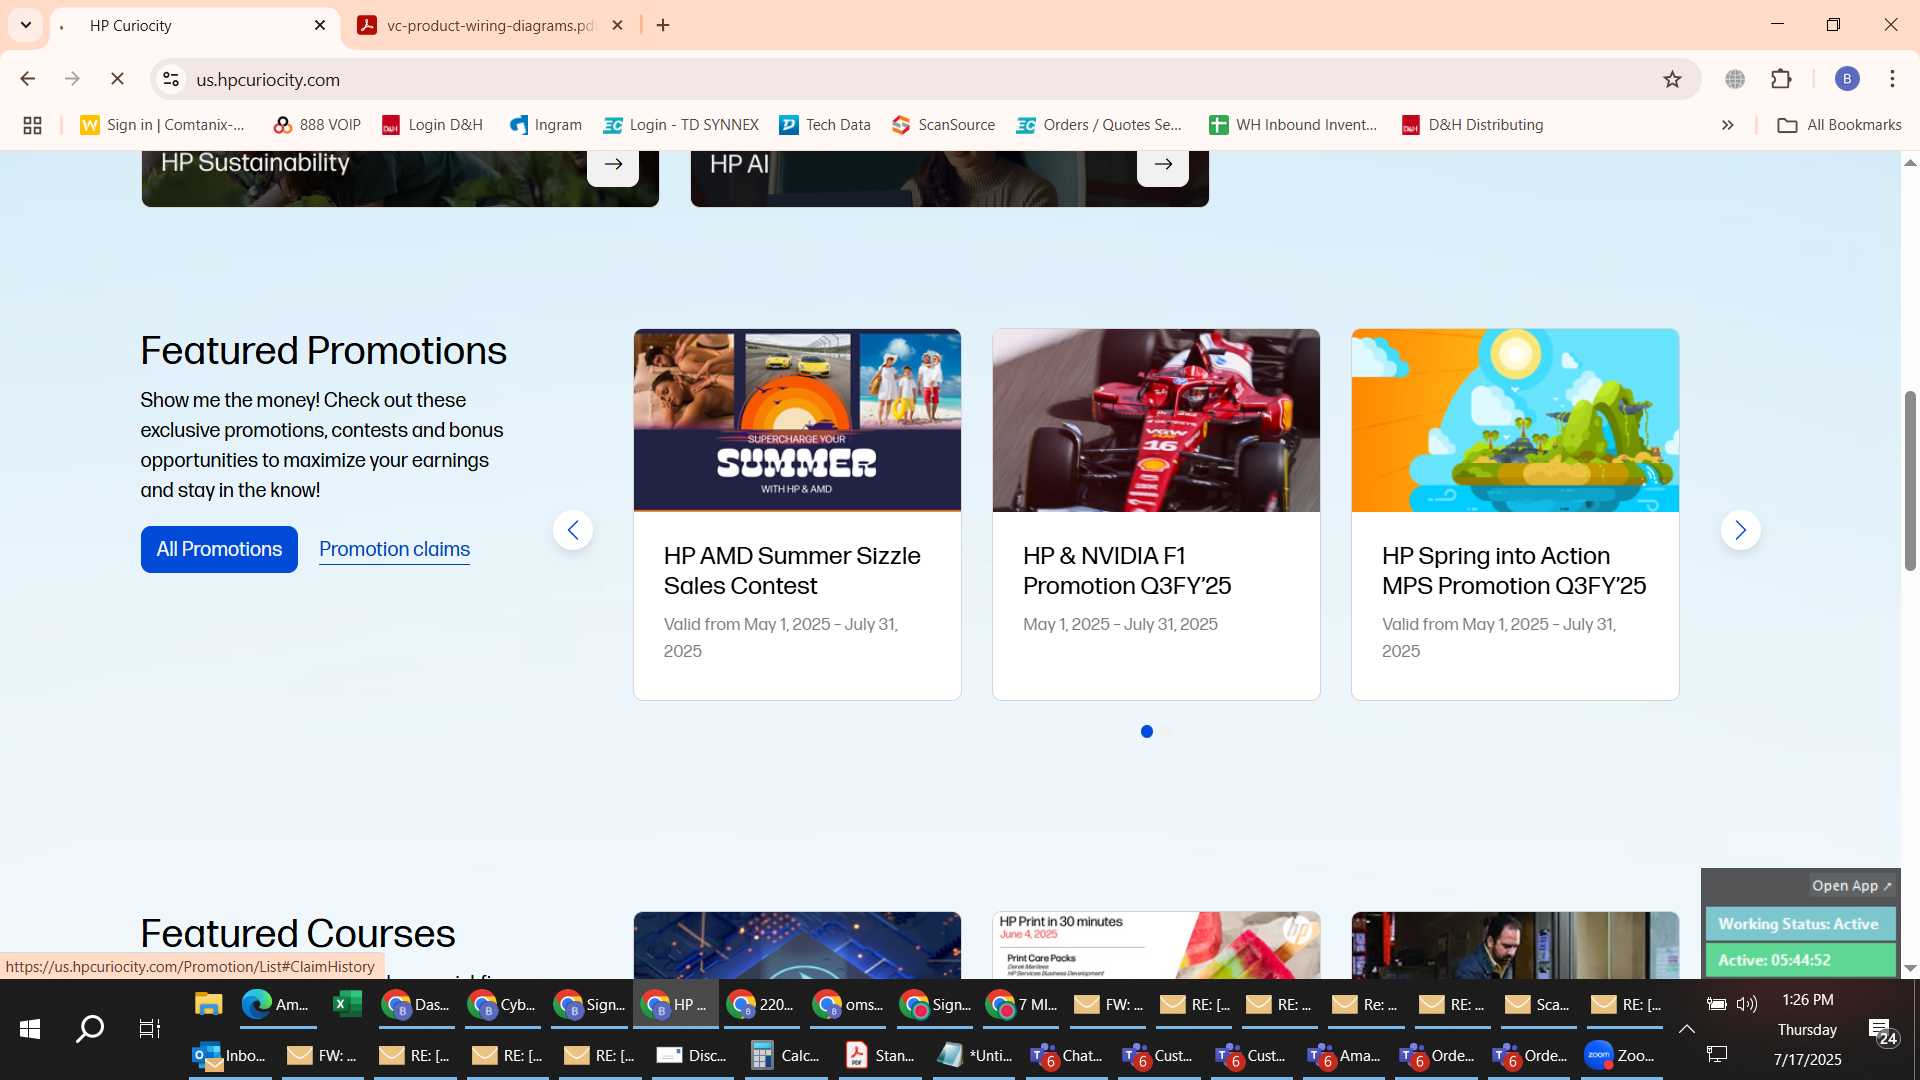
Task: Close the vc-product-wiring-diagrams tab
Action: [617, 25]
